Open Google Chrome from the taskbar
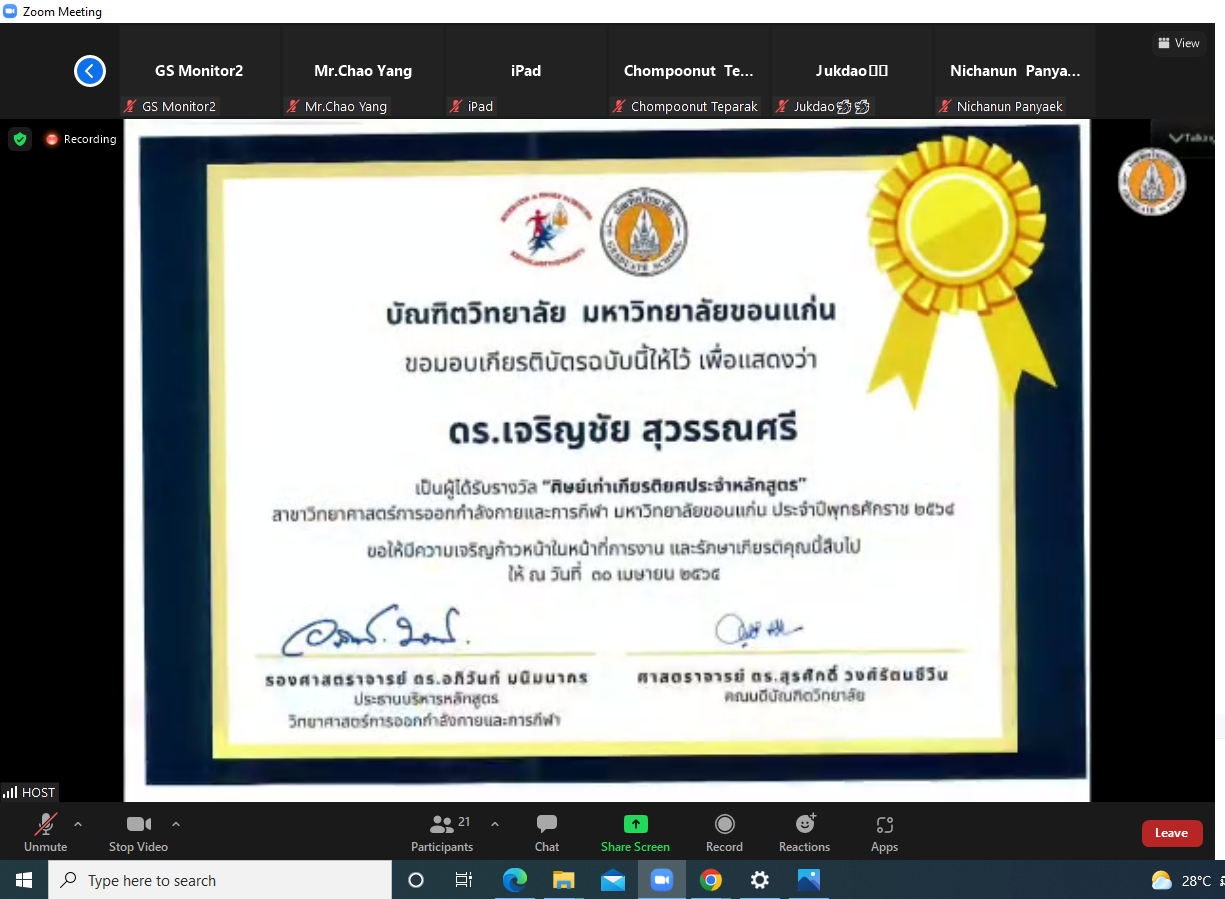The image size is (1225, 899). click(x=711, y=881)
